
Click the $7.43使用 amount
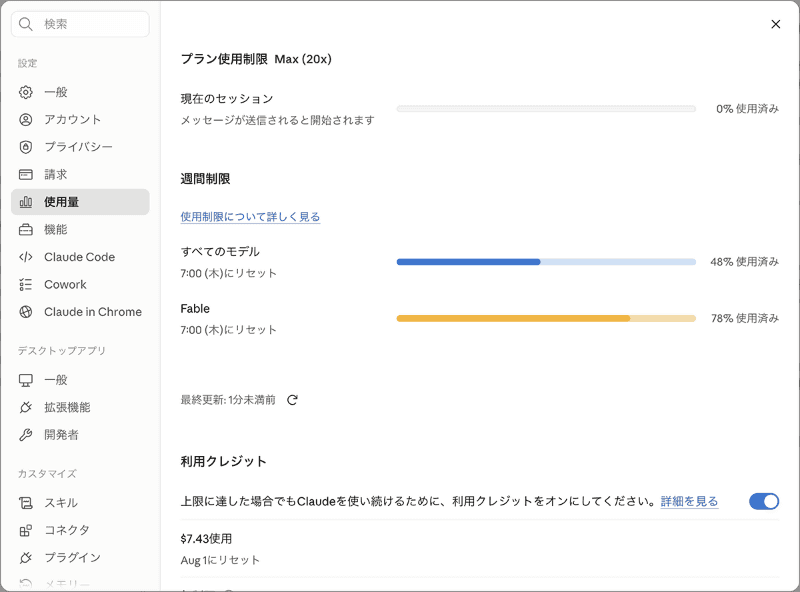coord(206,539)
